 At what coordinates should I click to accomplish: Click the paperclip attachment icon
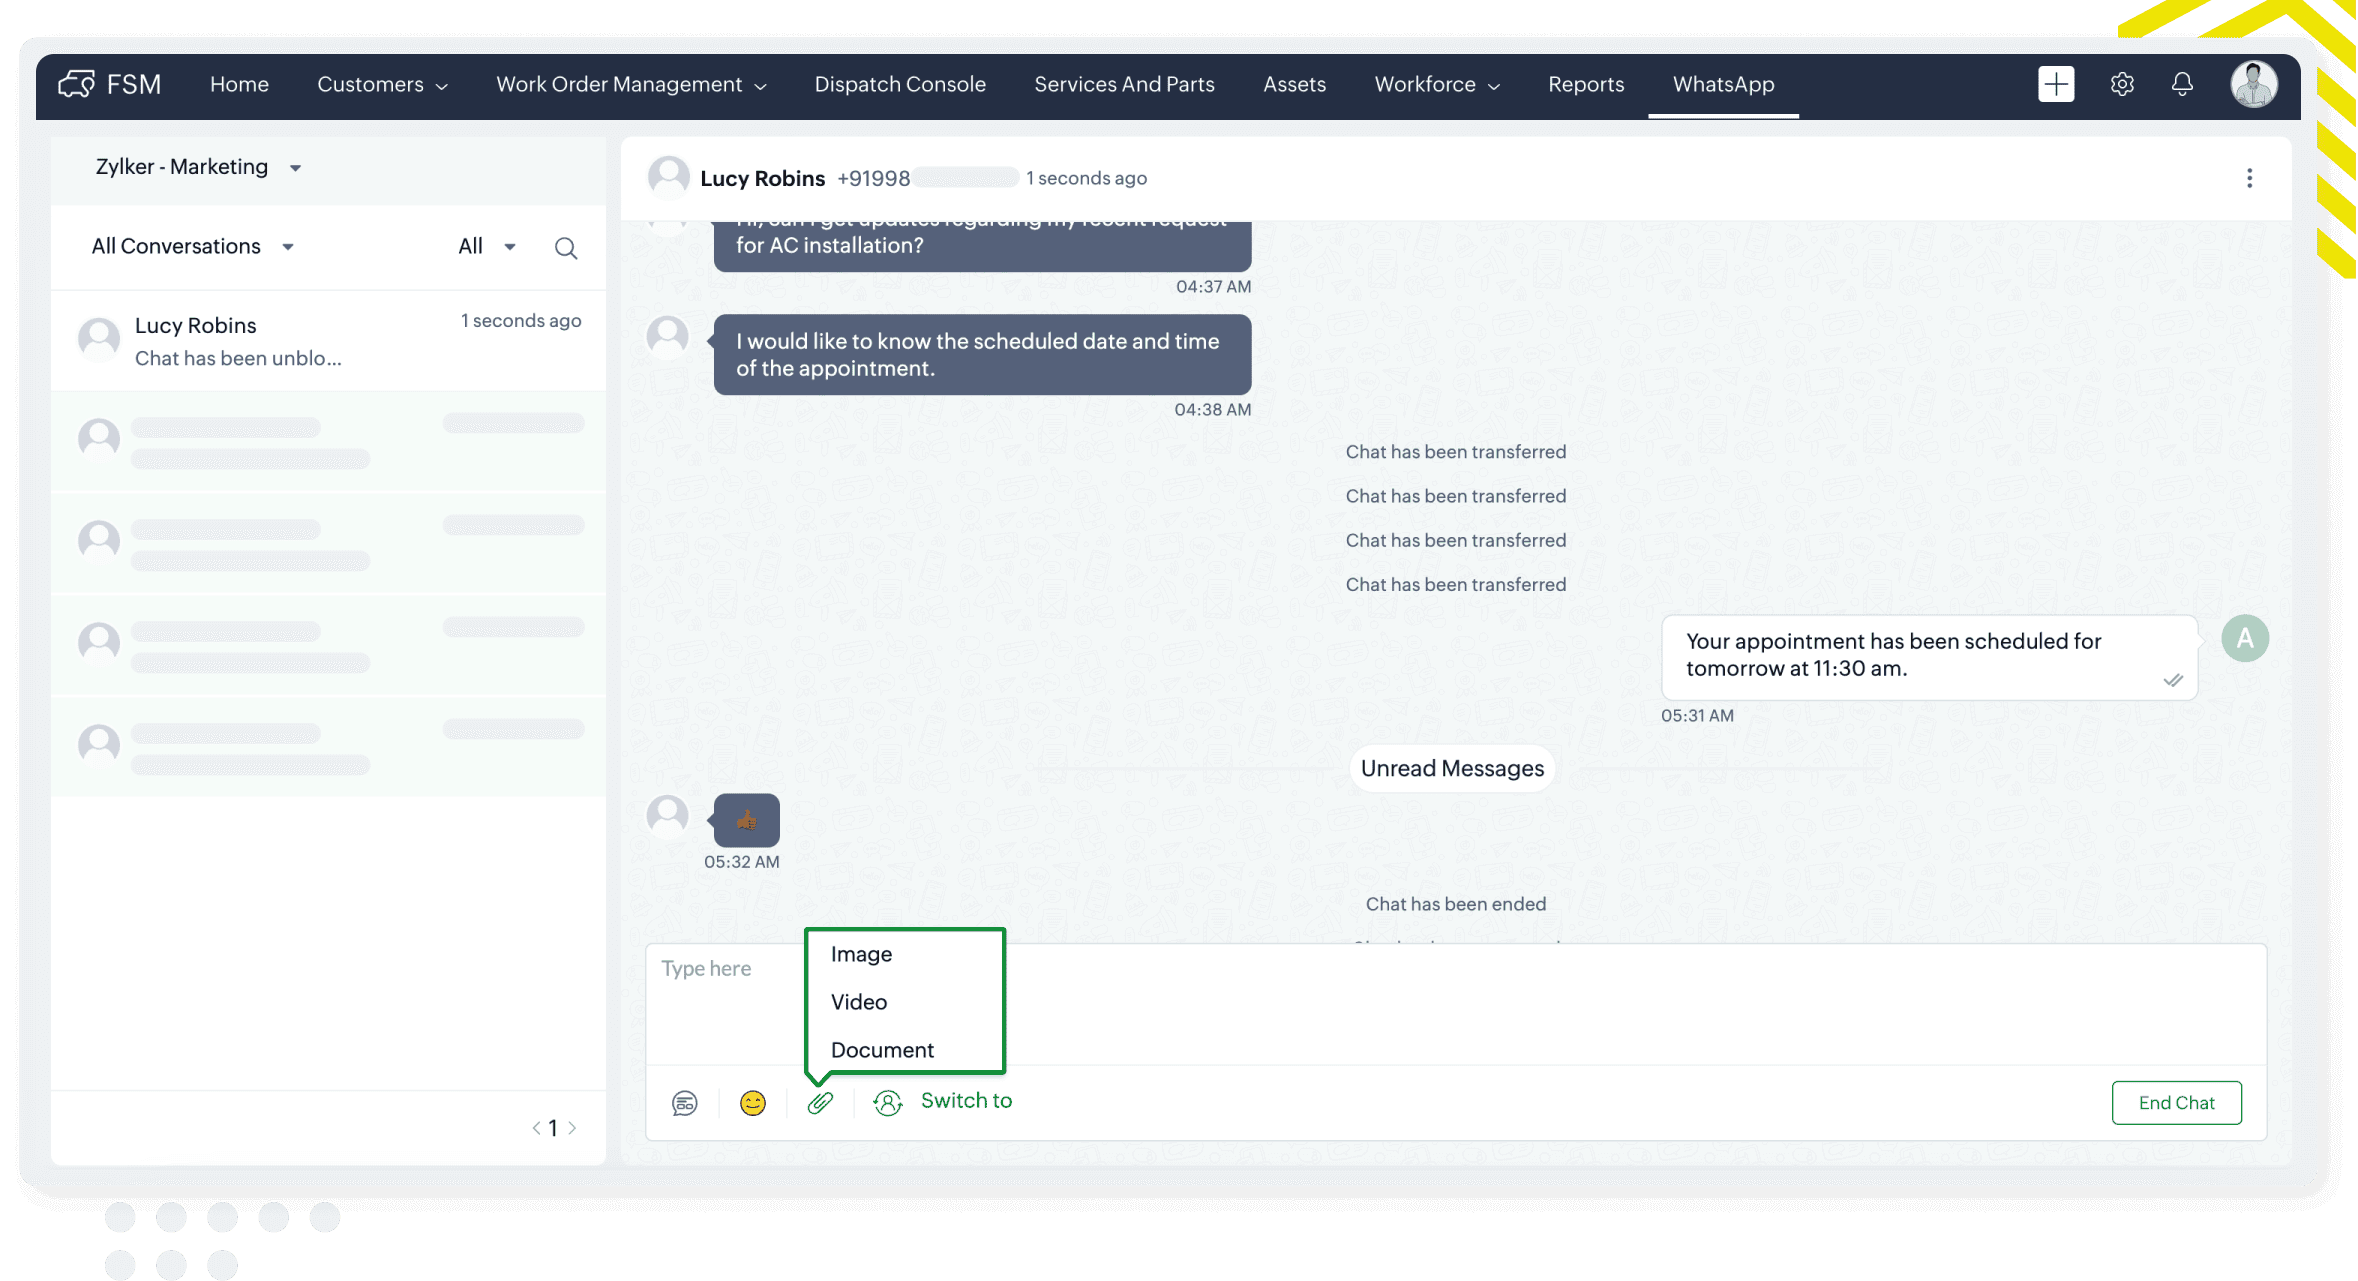tap(820, 1102)
